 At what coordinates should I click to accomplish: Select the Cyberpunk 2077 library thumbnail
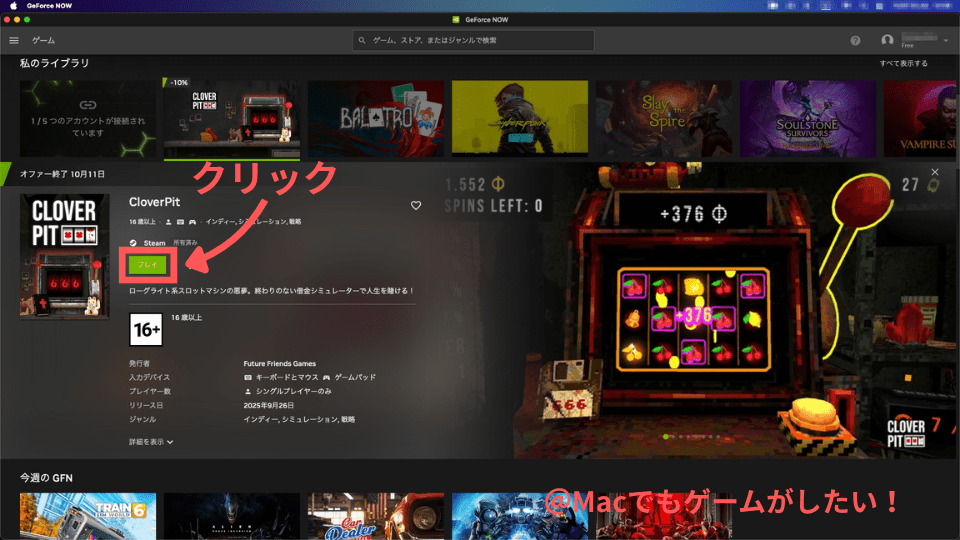tap(519, 118)
